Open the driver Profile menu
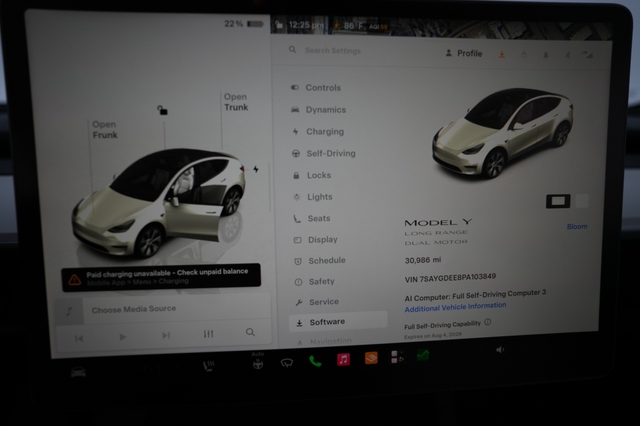 pyautogui.click(x=464, y=53)
